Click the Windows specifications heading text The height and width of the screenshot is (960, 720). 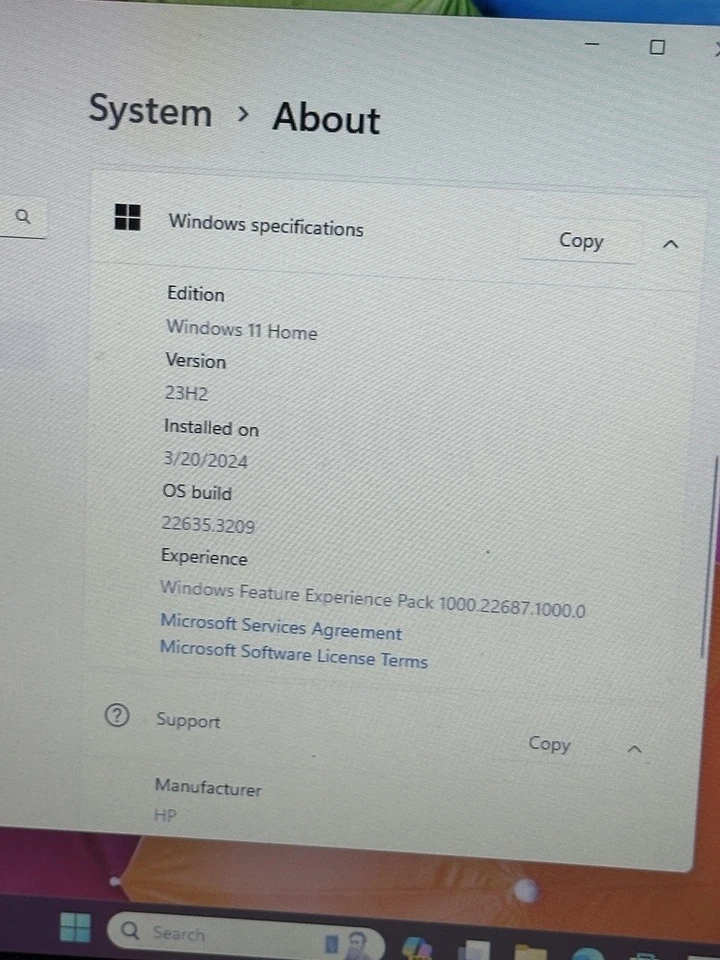pyautogui.click(x=266, y=225)
